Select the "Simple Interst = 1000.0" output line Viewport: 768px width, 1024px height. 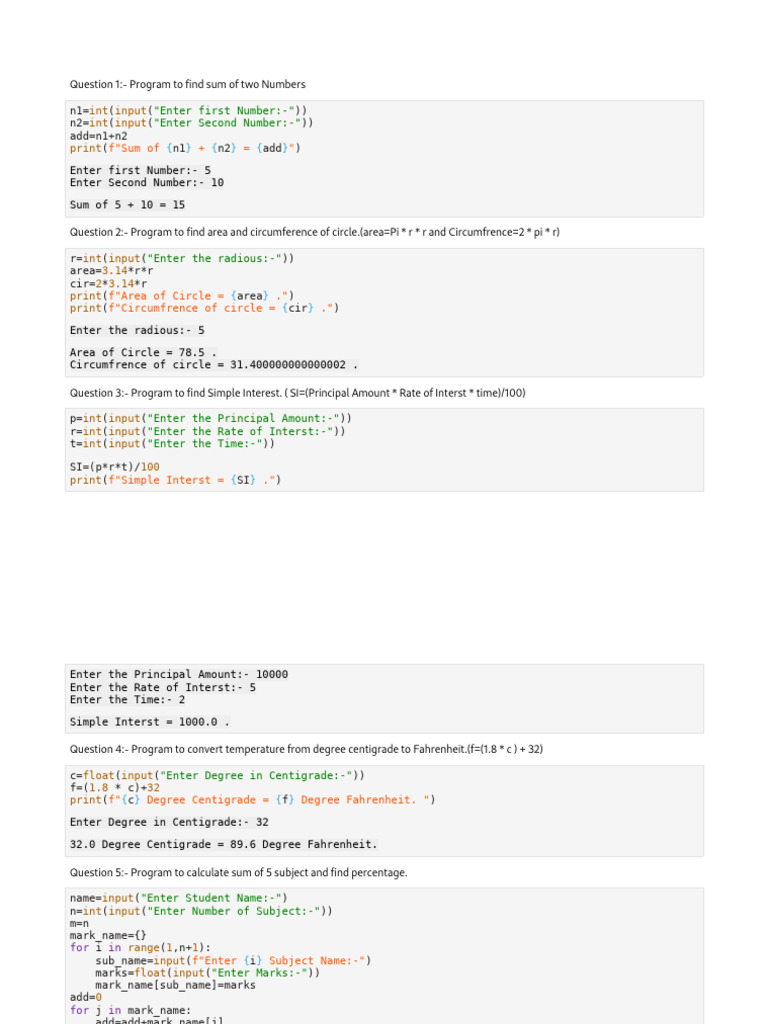point(150,722)
